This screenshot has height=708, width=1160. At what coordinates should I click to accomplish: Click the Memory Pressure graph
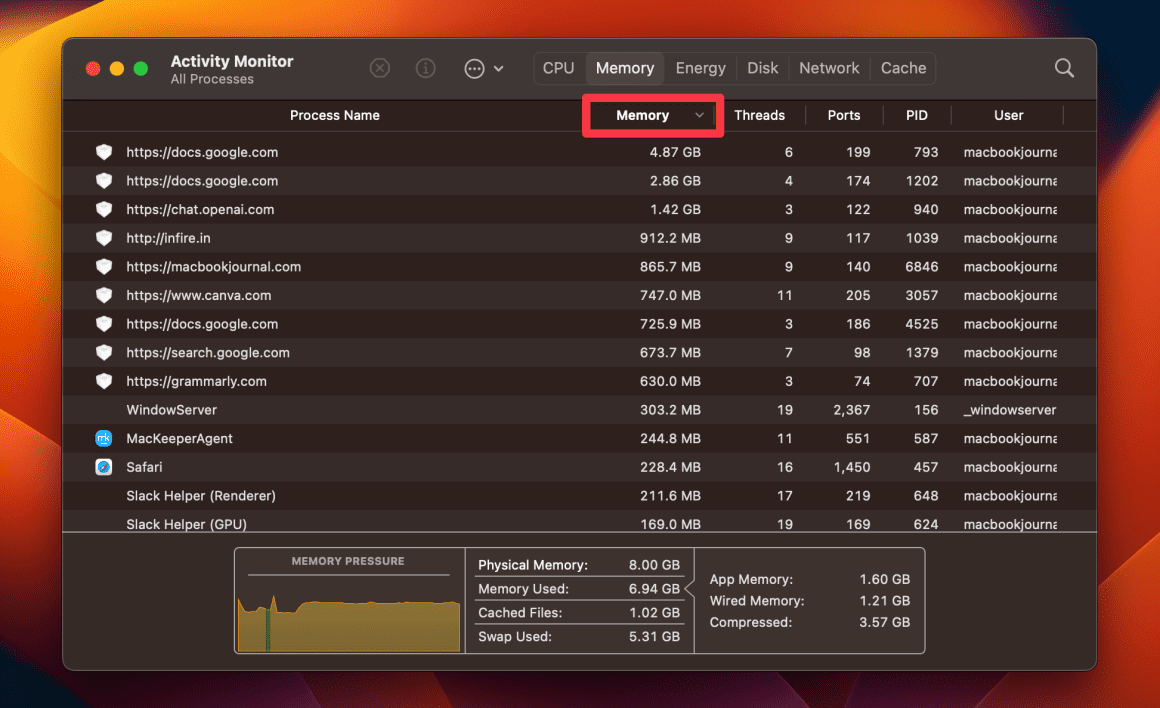click(347, 610)
